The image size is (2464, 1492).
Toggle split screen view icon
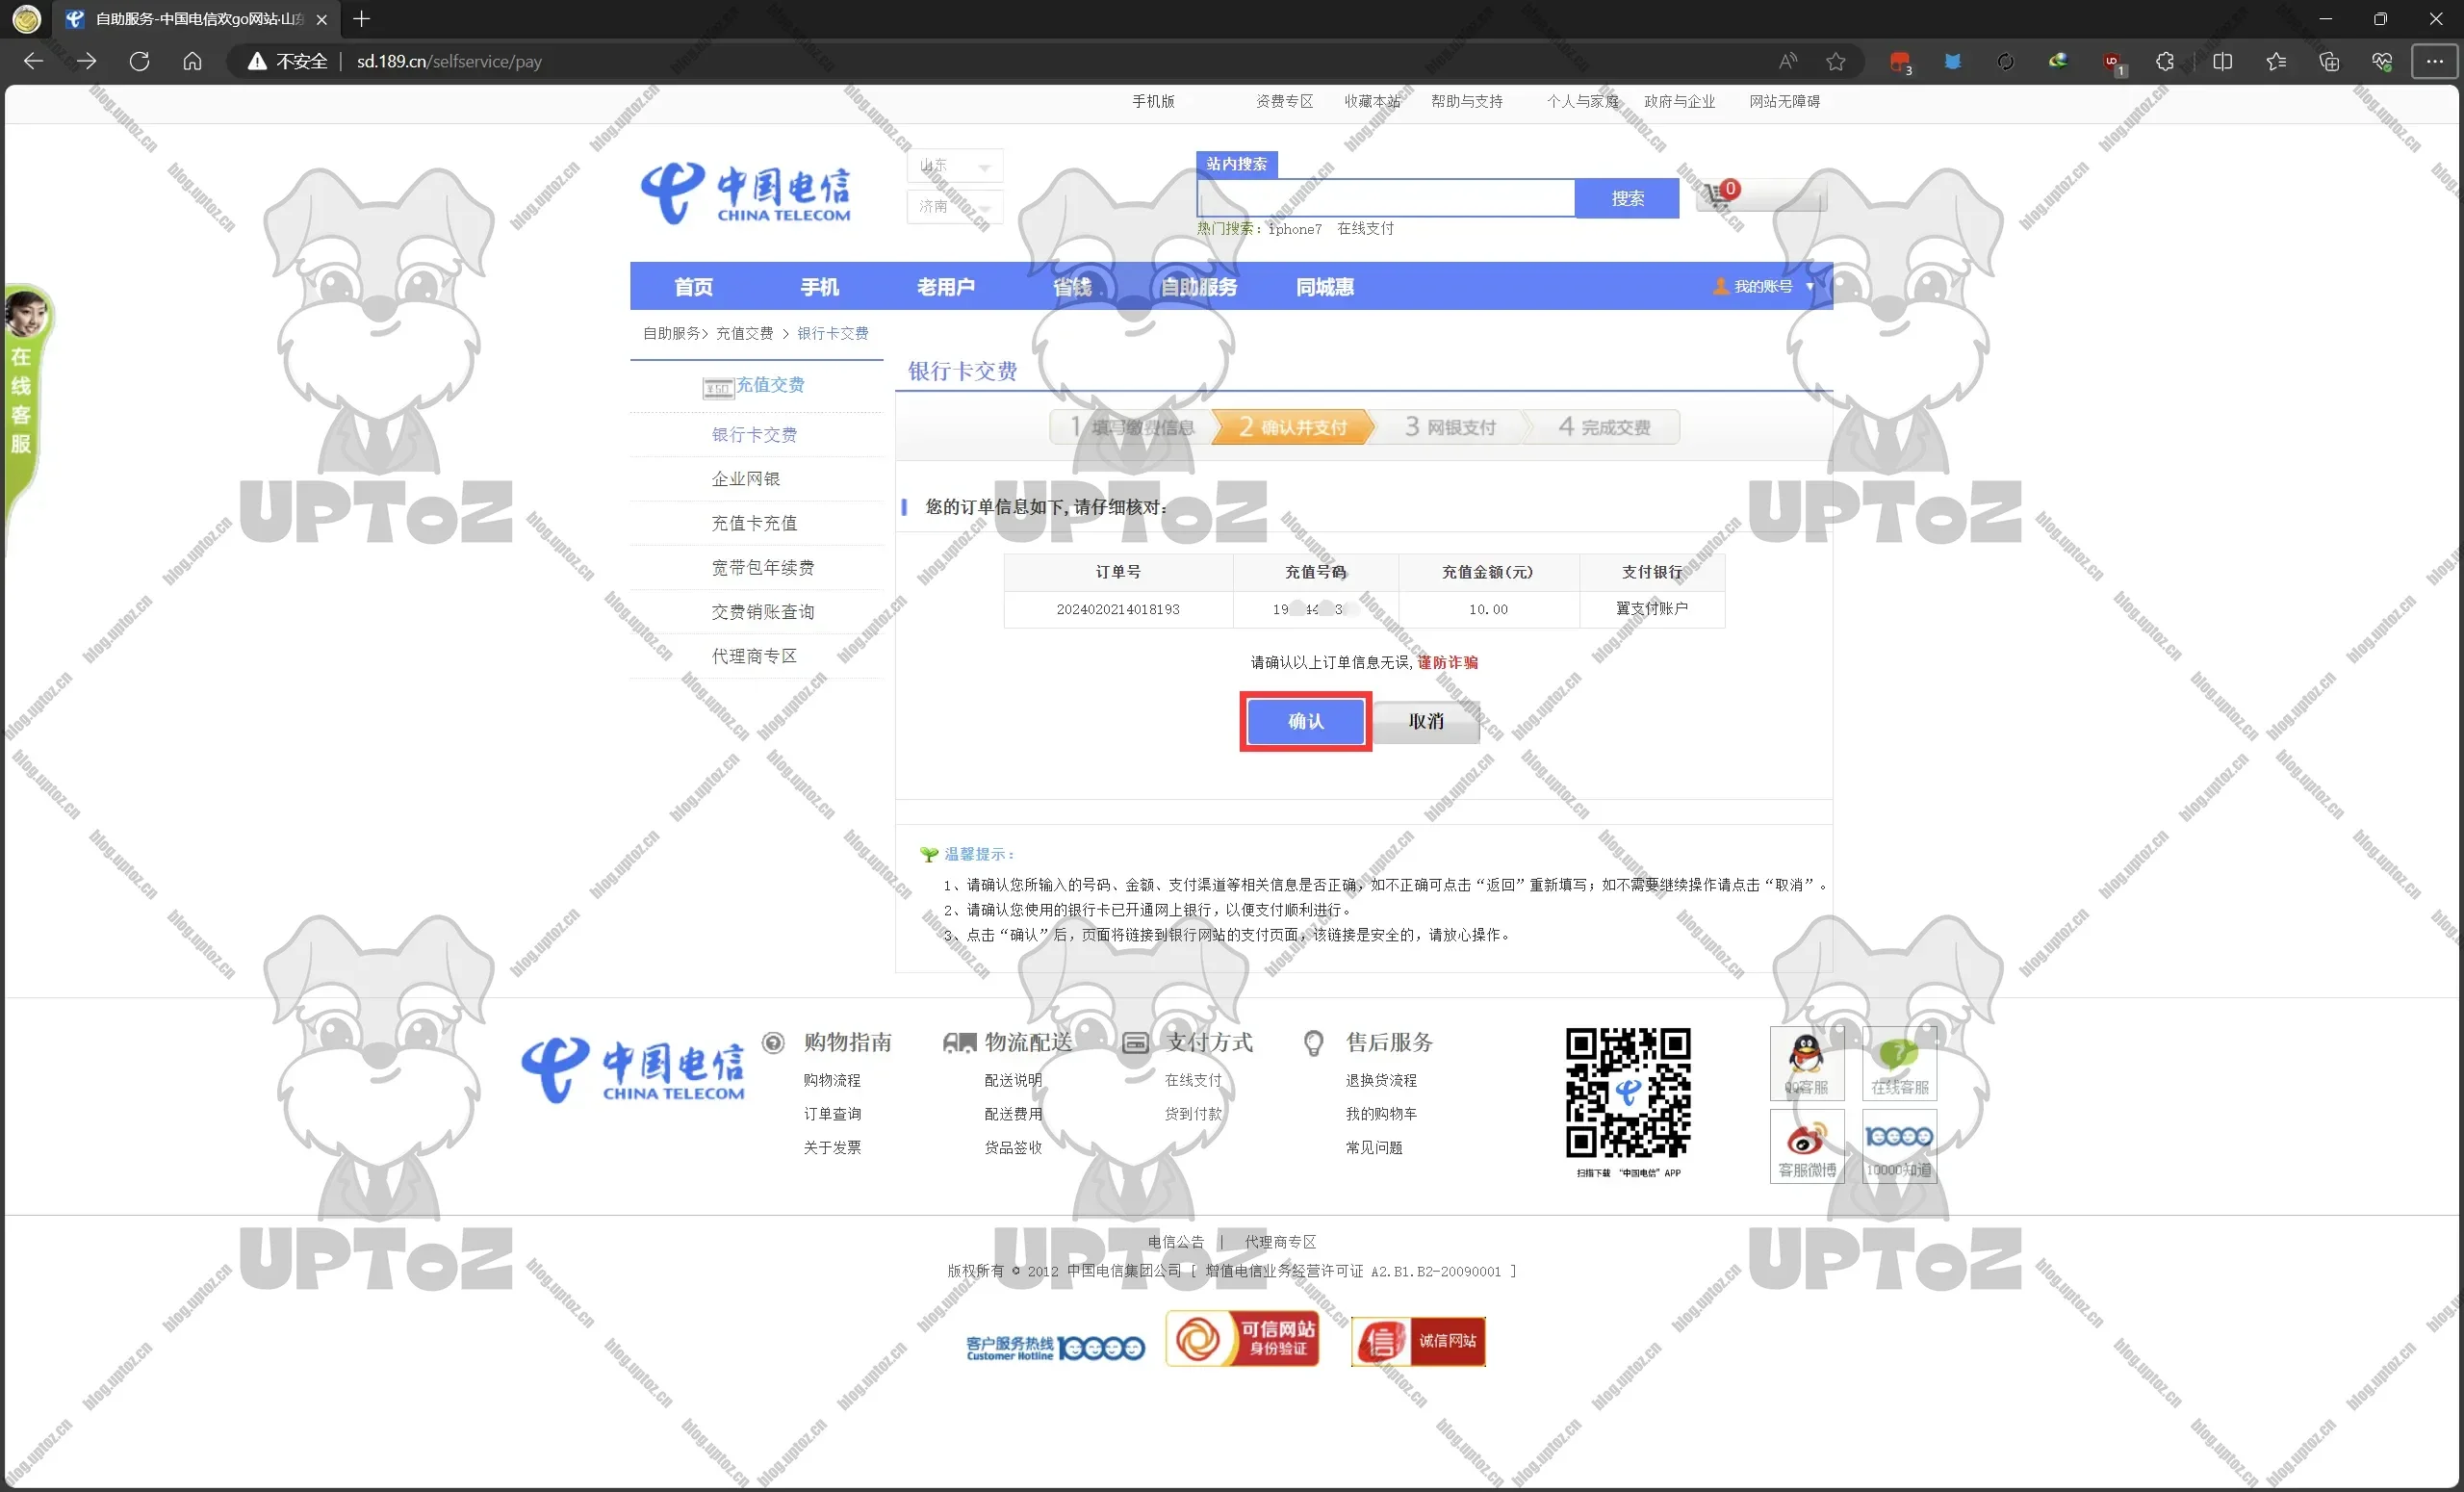tap(2222, 61)
